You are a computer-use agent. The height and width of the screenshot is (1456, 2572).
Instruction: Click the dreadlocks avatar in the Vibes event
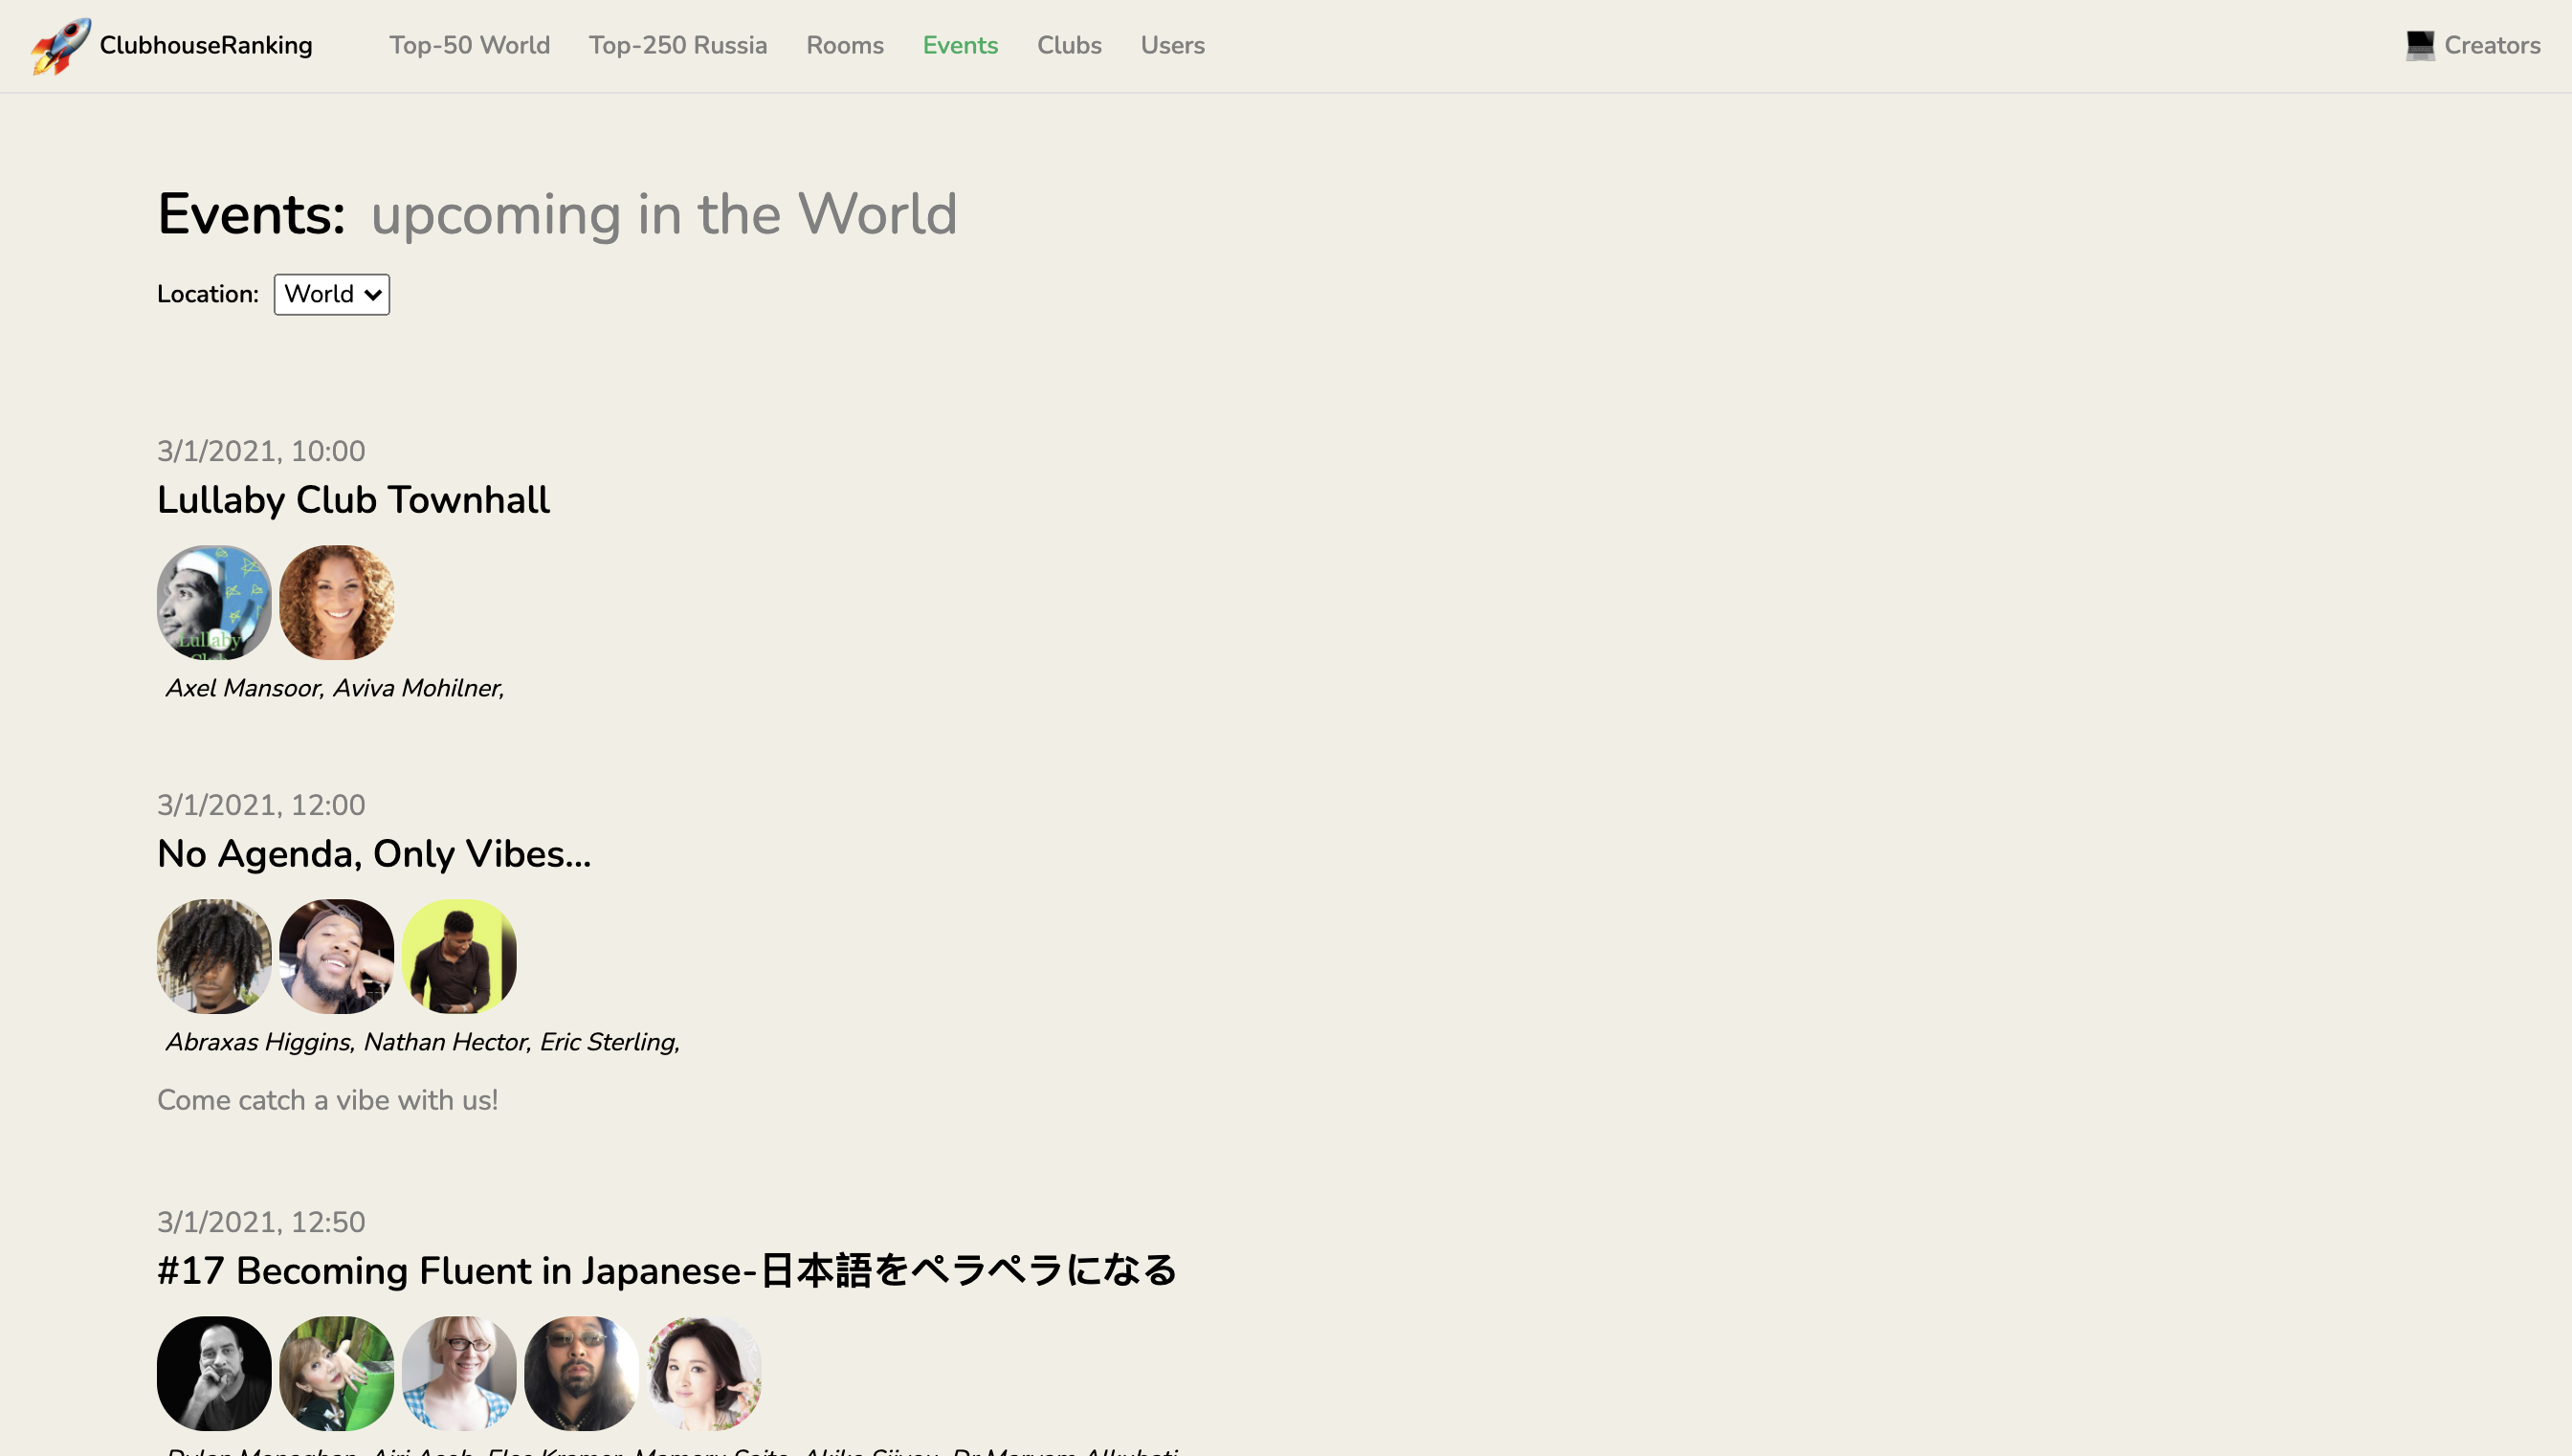(x=214, y=956)
